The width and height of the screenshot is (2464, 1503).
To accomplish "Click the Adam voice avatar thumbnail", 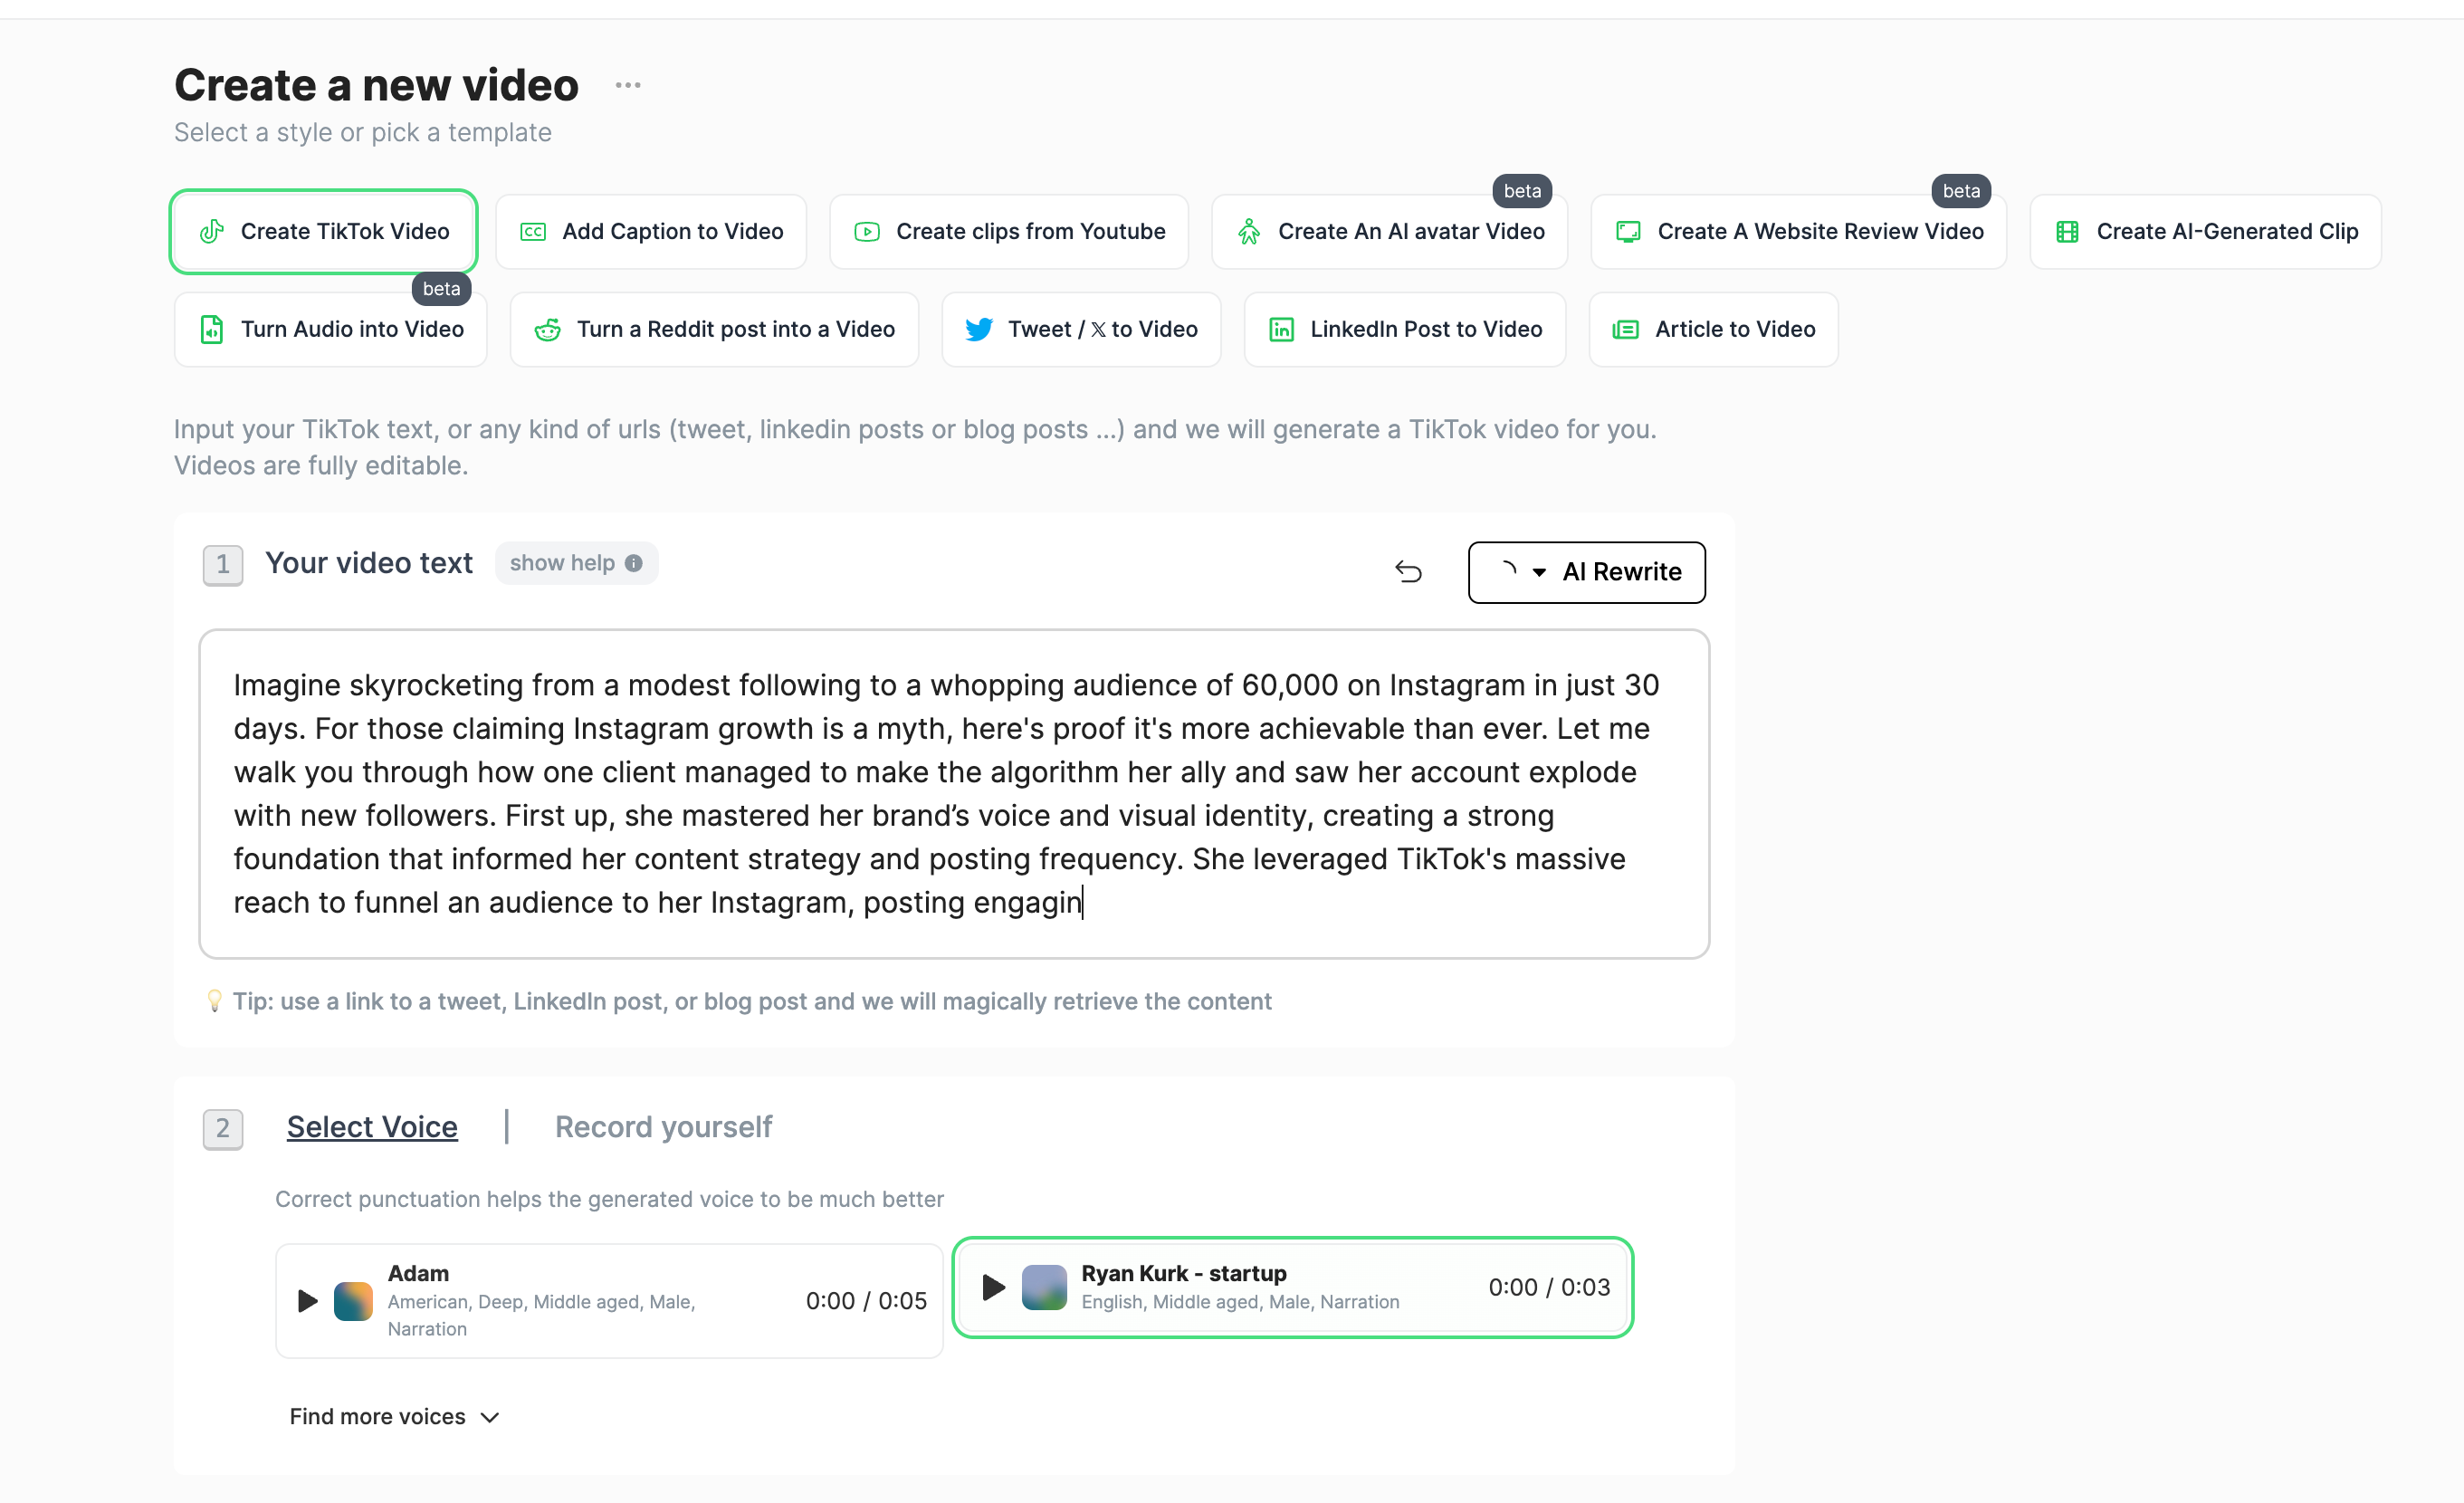I will [353, 1300].
